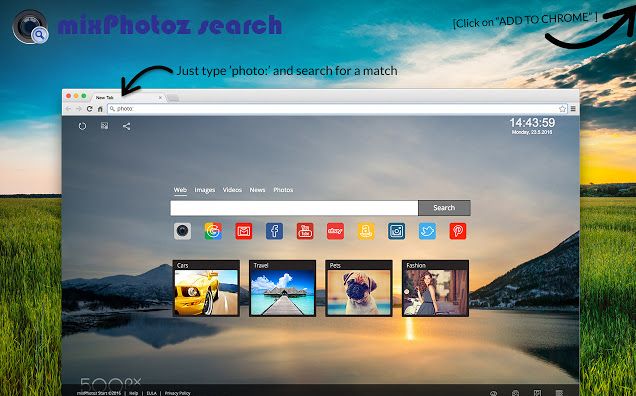Open the YouTube shortcut icon
Image resolution: width=636 pixels, height=396 pixels.
(x=305, y=231)
